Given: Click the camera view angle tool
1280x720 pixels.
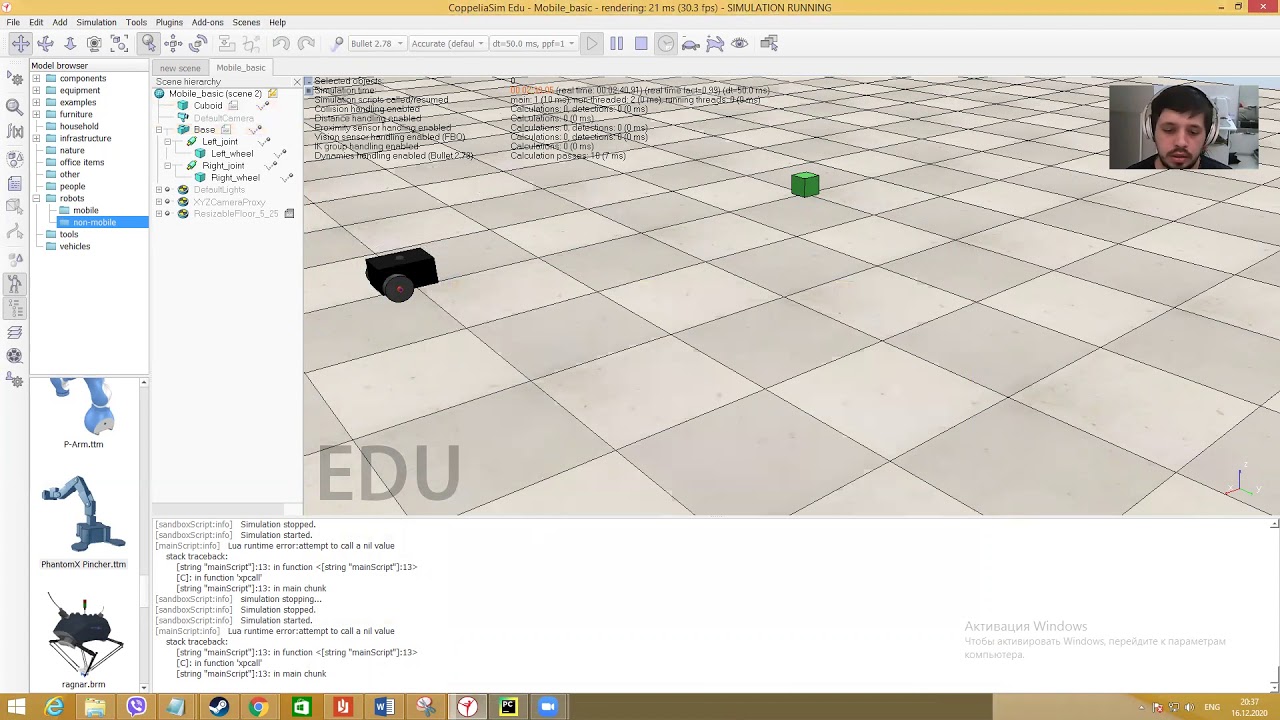Looking at the screenshot, I should click(94, 43).
